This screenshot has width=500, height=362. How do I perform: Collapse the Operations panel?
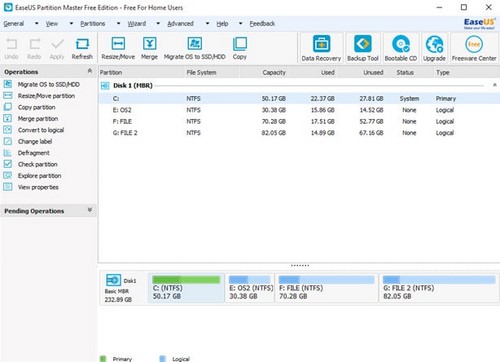(90, 71)
